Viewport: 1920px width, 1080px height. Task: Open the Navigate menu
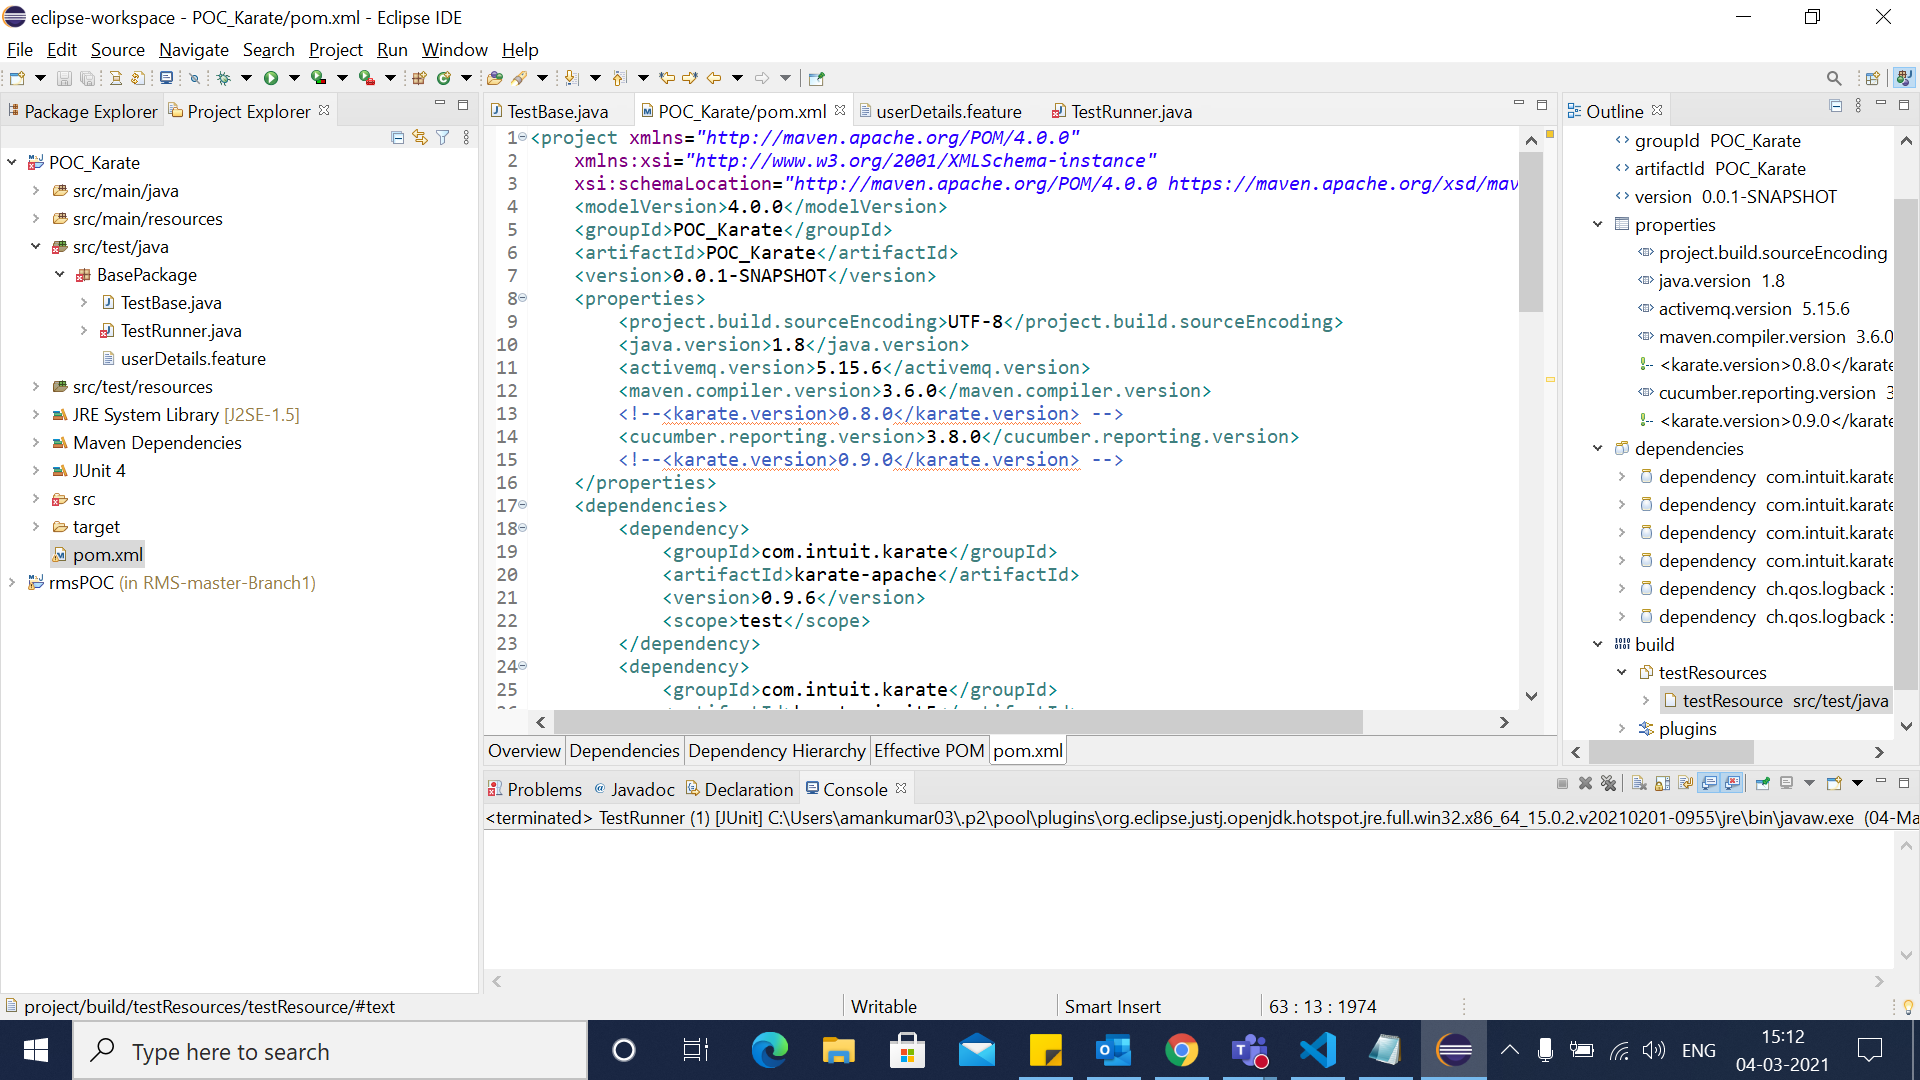click(193, 49)
